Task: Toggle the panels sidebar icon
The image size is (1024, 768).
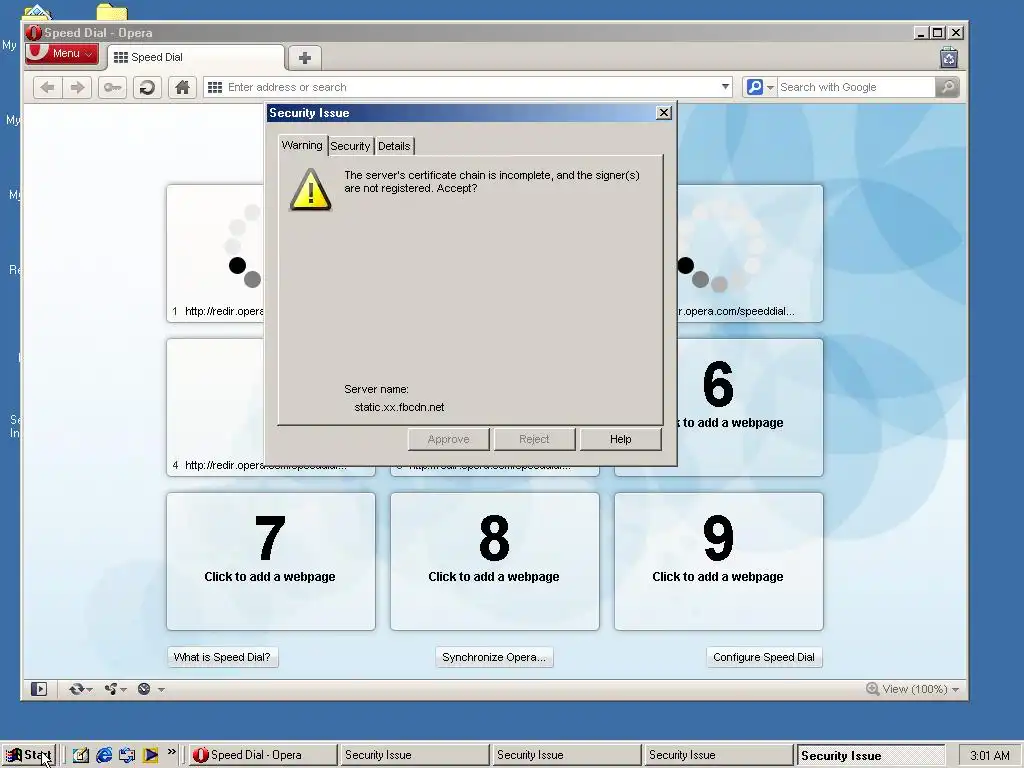Action: pyautogui.click(x=39, y=689)
